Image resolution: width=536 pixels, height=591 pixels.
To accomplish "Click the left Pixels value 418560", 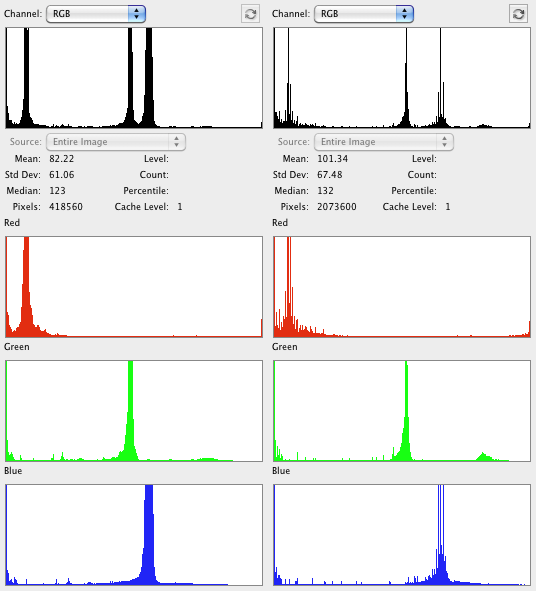I will (x=66, y=207).
